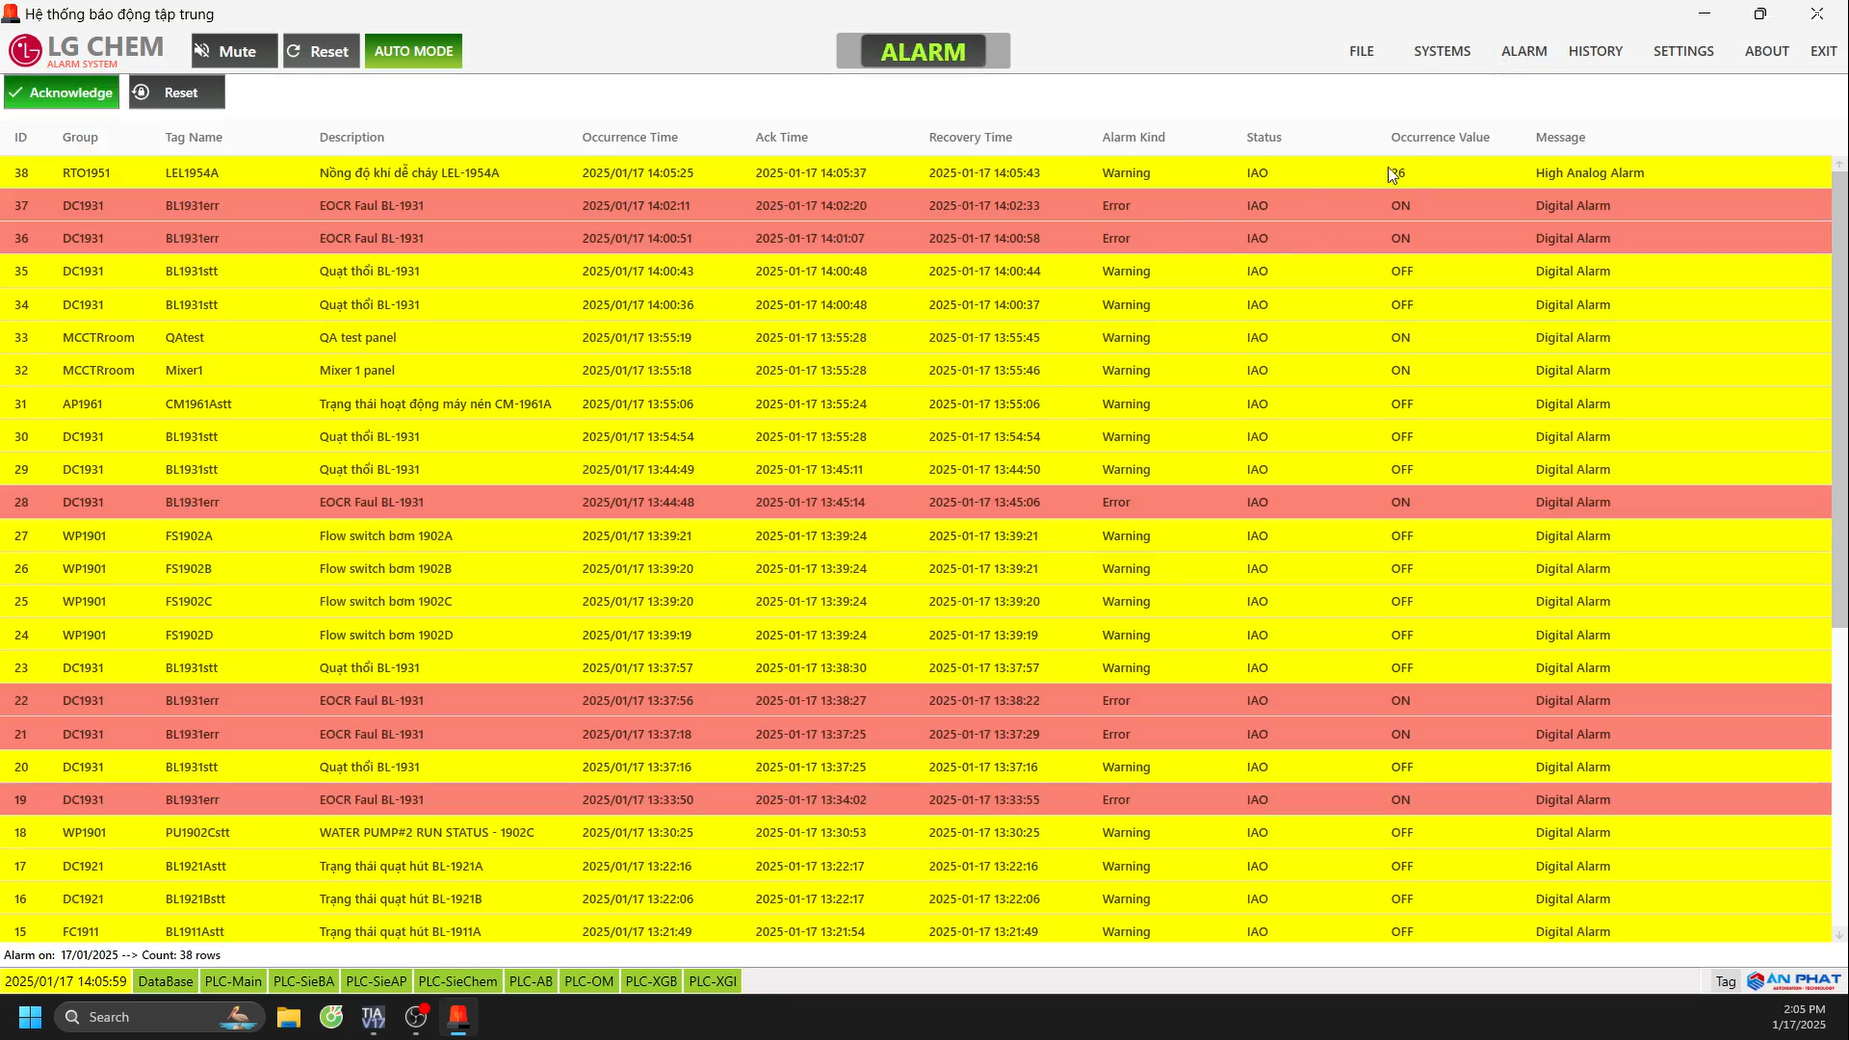The width and height of the screenshot is (1849, 1040).
Task: Switch to OBS Studio in the taskbar
Action: [x=416, y=1017]
